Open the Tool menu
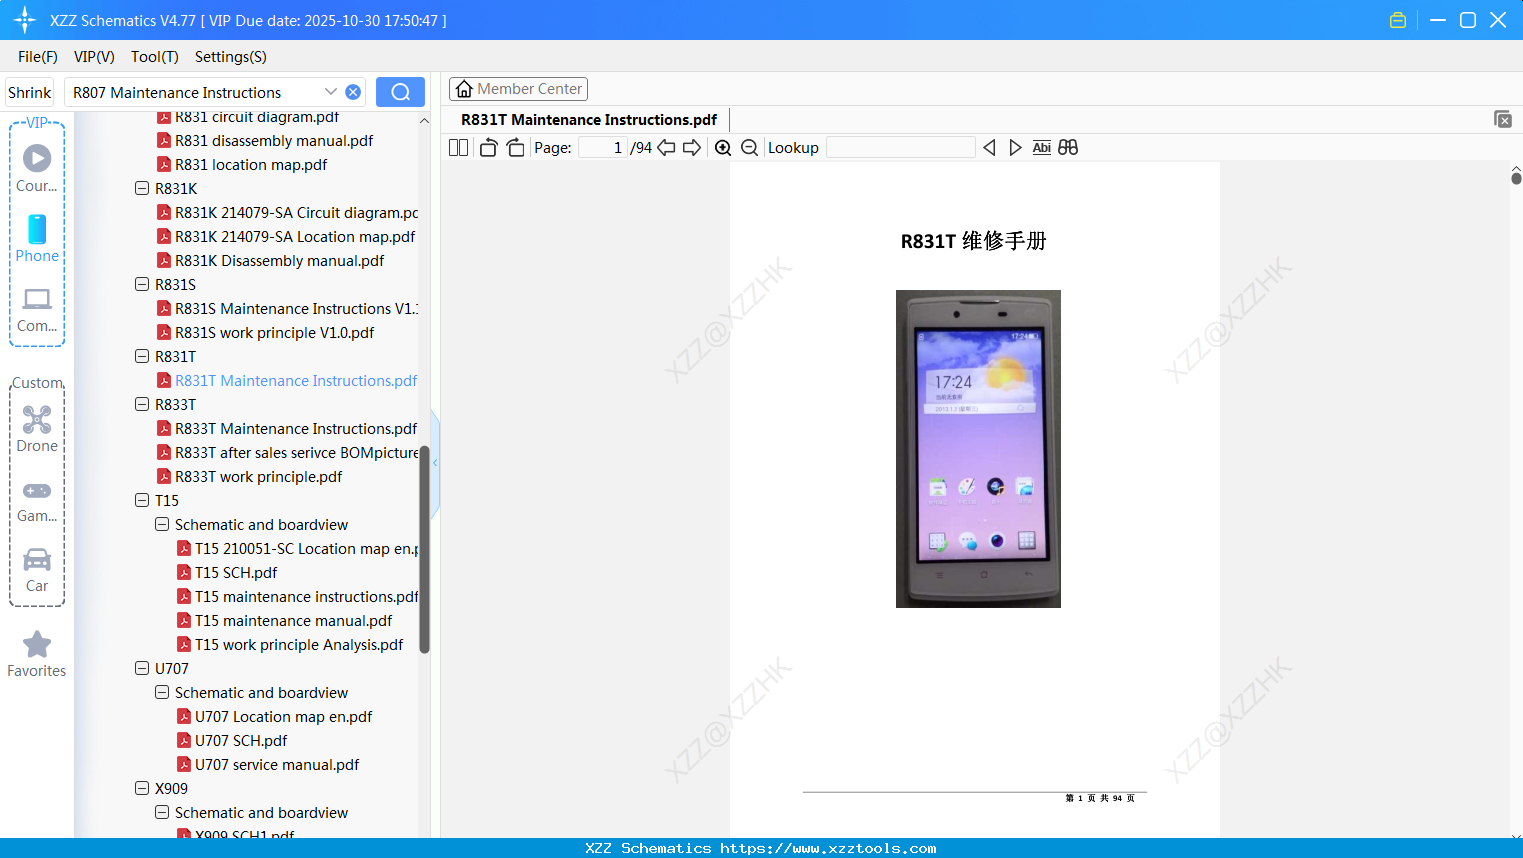This screenshot has height=858, width=1523. pyautogui.click(x=154, y=57)
